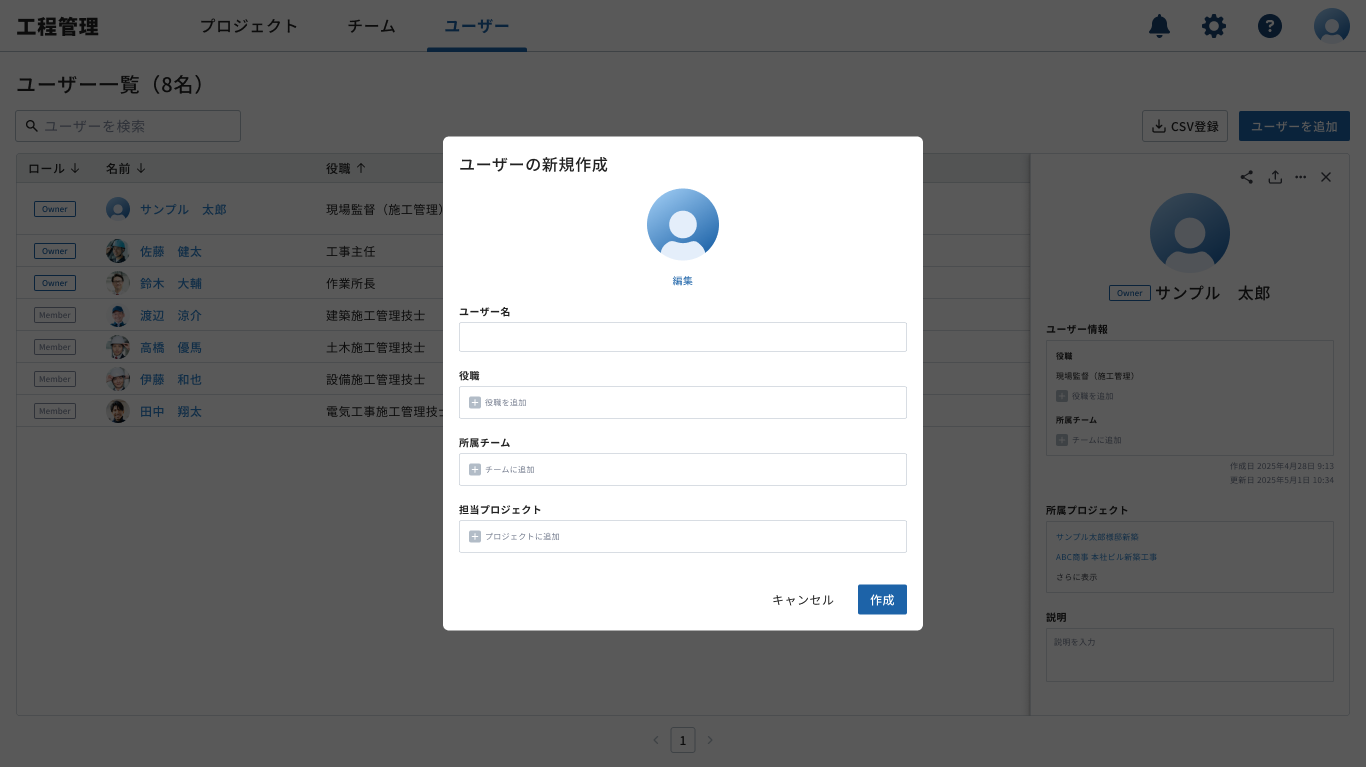This screenshot has height=768, width=1366.
Task: Click the share icon in the user detail panel
Action: click(x=1246, y=177)
